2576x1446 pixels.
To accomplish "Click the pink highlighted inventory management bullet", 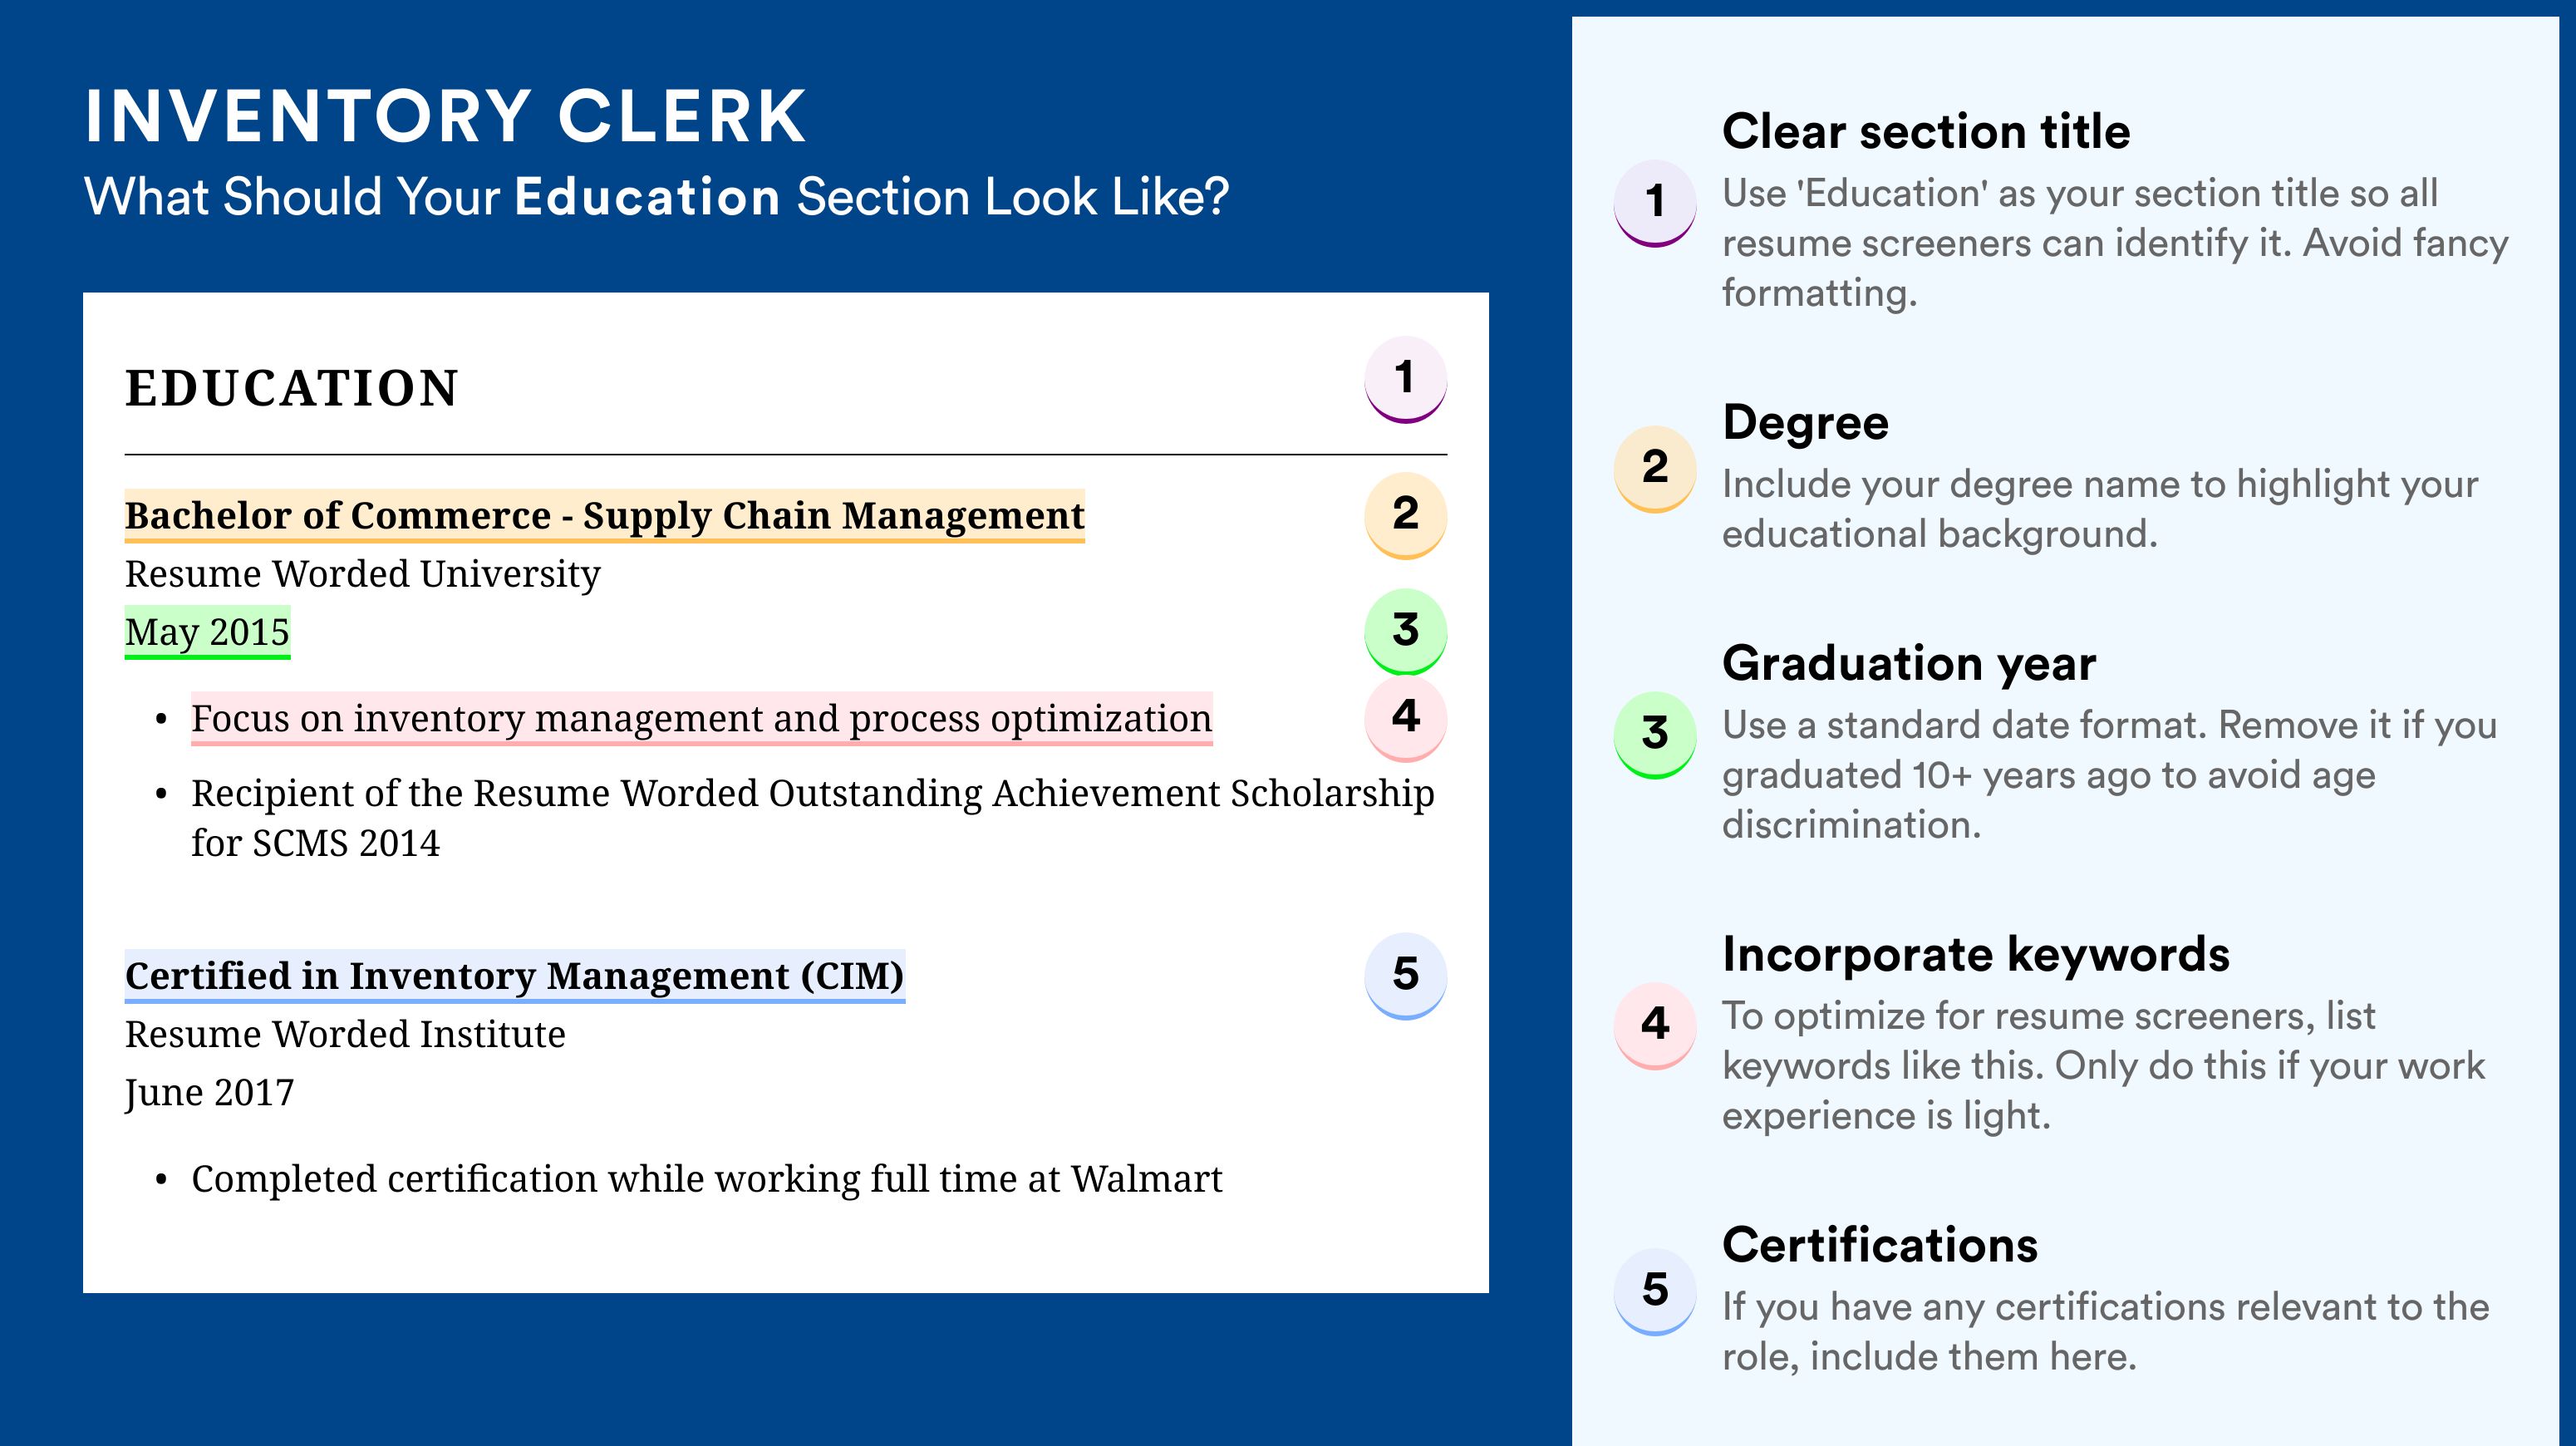I will pyautogui.click(x=701, y=719).
